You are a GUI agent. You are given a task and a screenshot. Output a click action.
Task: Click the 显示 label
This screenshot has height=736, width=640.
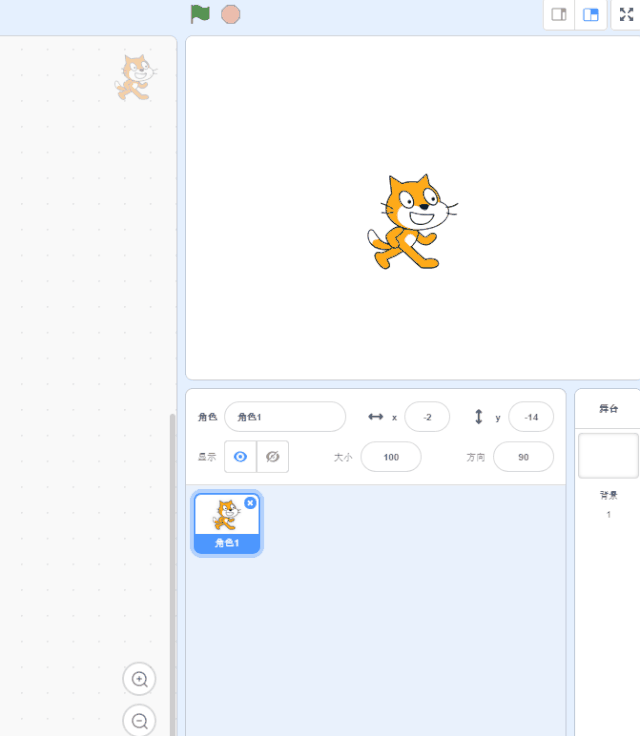[x=207, y=457]
